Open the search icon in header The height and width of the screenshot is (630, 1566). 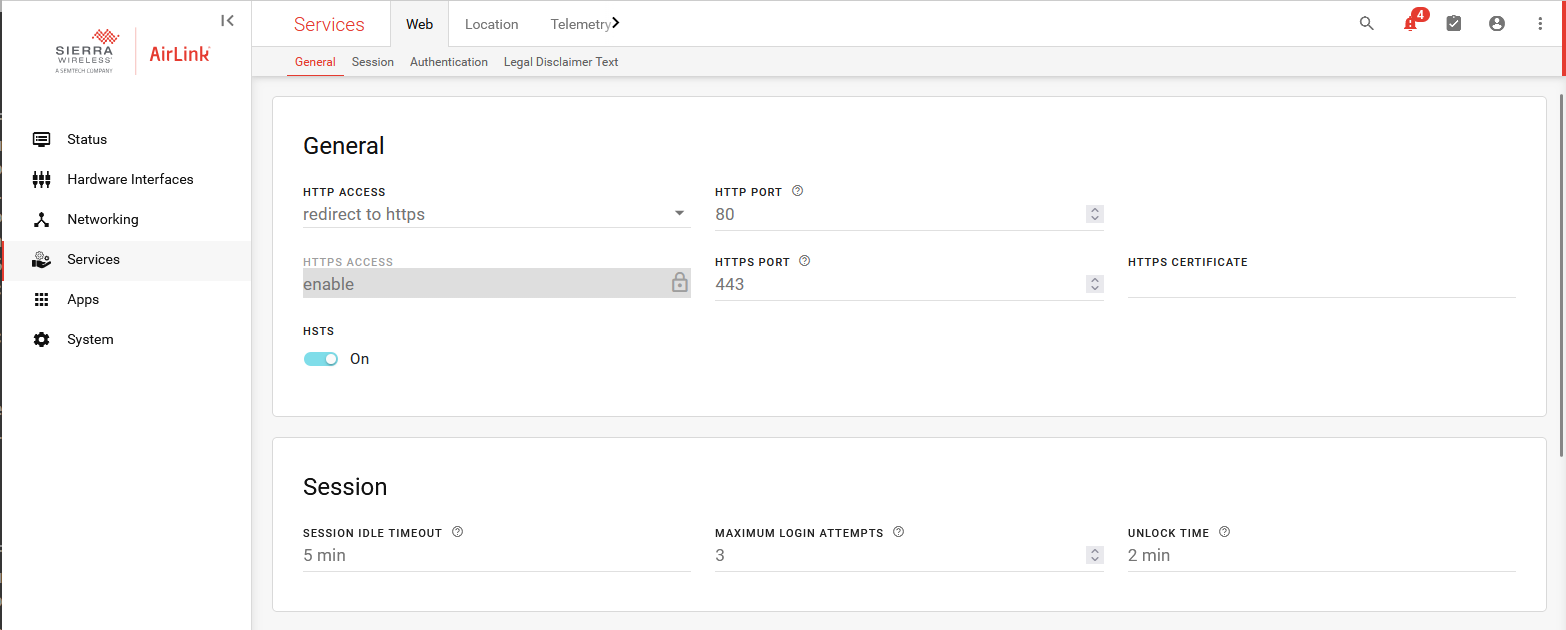(x=1366, y=23)
